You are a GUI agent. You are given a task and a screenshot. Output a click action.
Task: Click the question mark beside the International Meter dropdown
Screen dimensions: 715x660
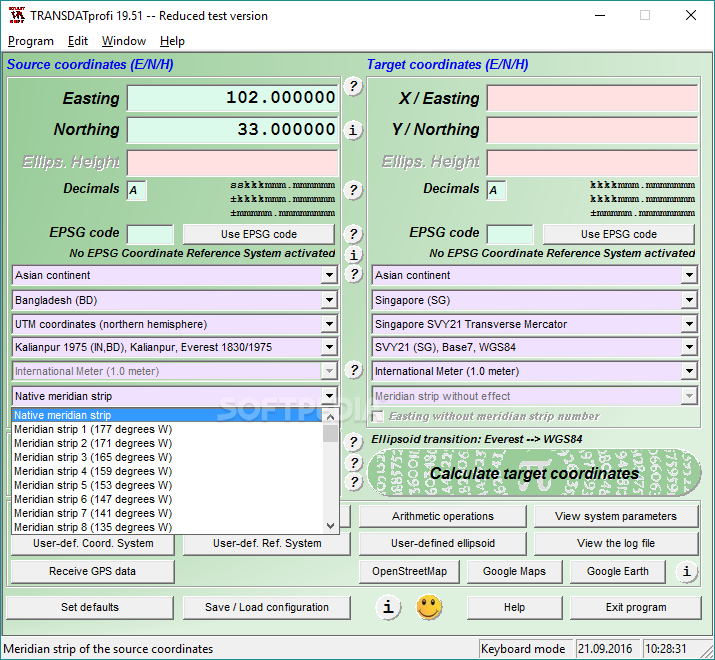[353, 370]
